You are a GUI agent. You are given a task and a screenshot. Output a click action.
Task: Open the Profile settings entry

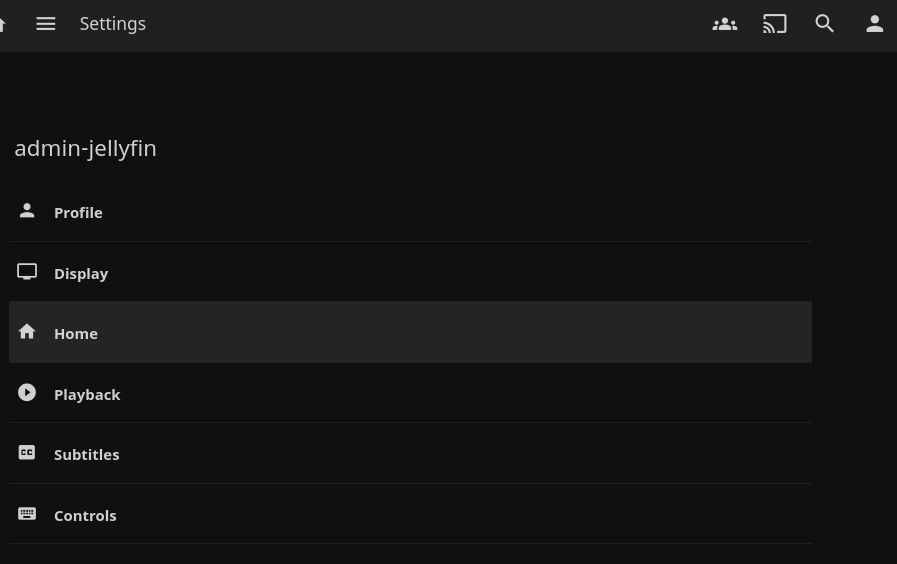[78, 212]
